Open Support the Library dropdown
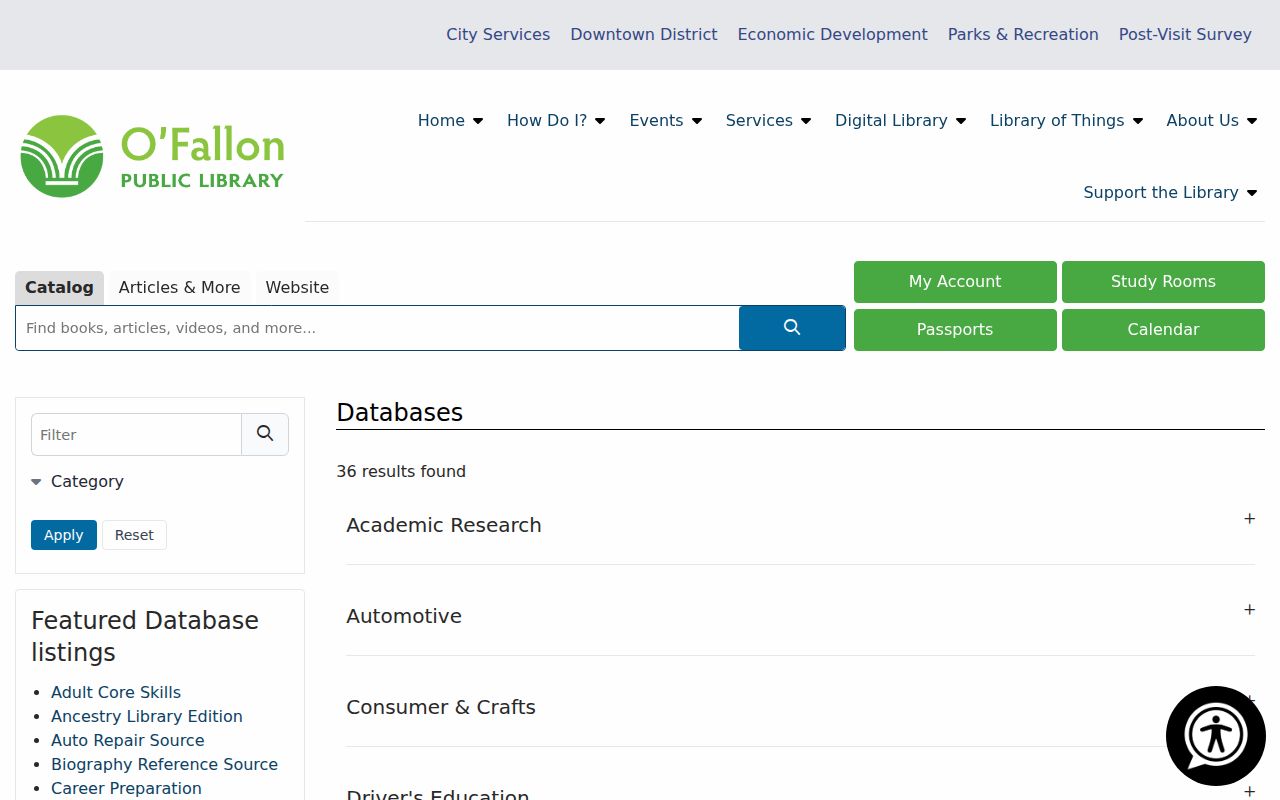Viewport: 1280px width, 800px height. click(1170, 192)
